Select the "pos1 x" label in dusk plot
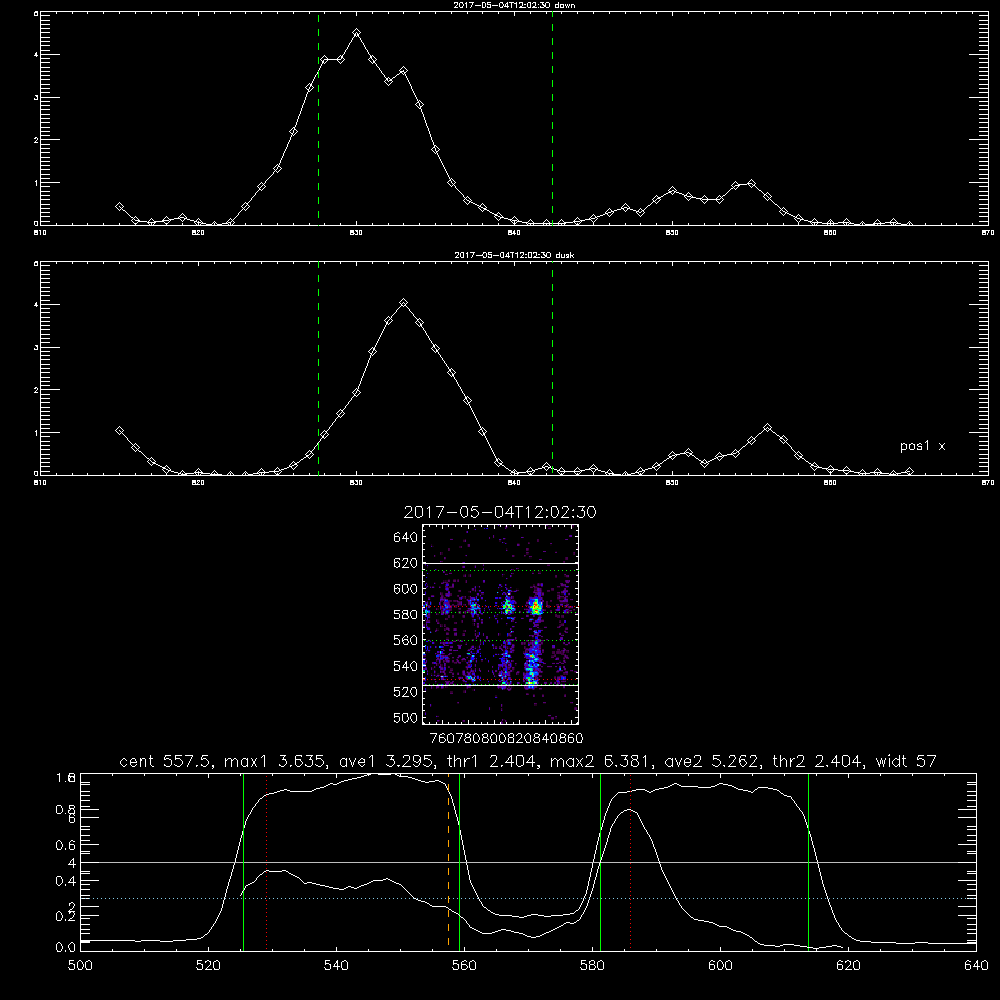1000x1000 pixels. coord(922,446)
